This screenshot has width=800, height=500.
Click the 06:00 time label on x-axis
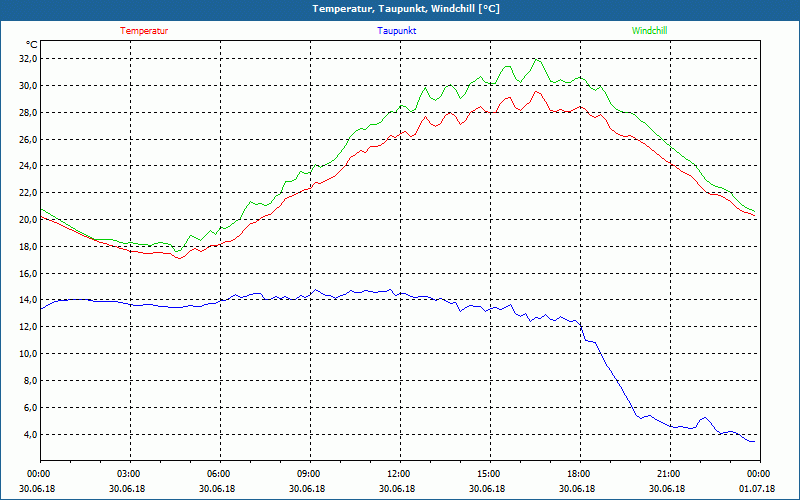220,474
